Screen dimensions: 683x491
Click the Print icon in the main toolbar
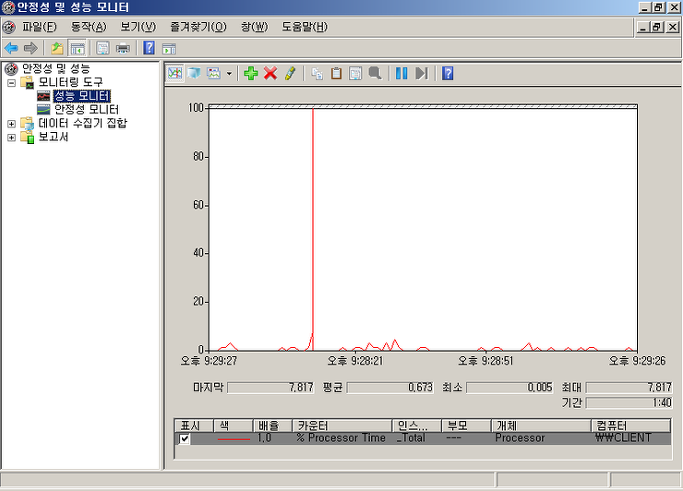tap(123, 48)
